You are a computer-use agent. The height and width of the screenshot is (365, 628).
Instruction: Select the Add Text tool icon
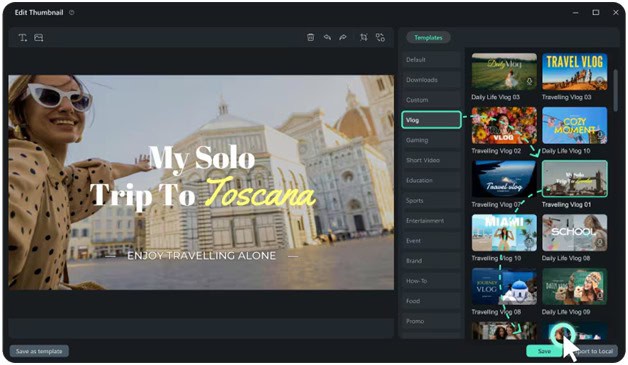(22, 38)
